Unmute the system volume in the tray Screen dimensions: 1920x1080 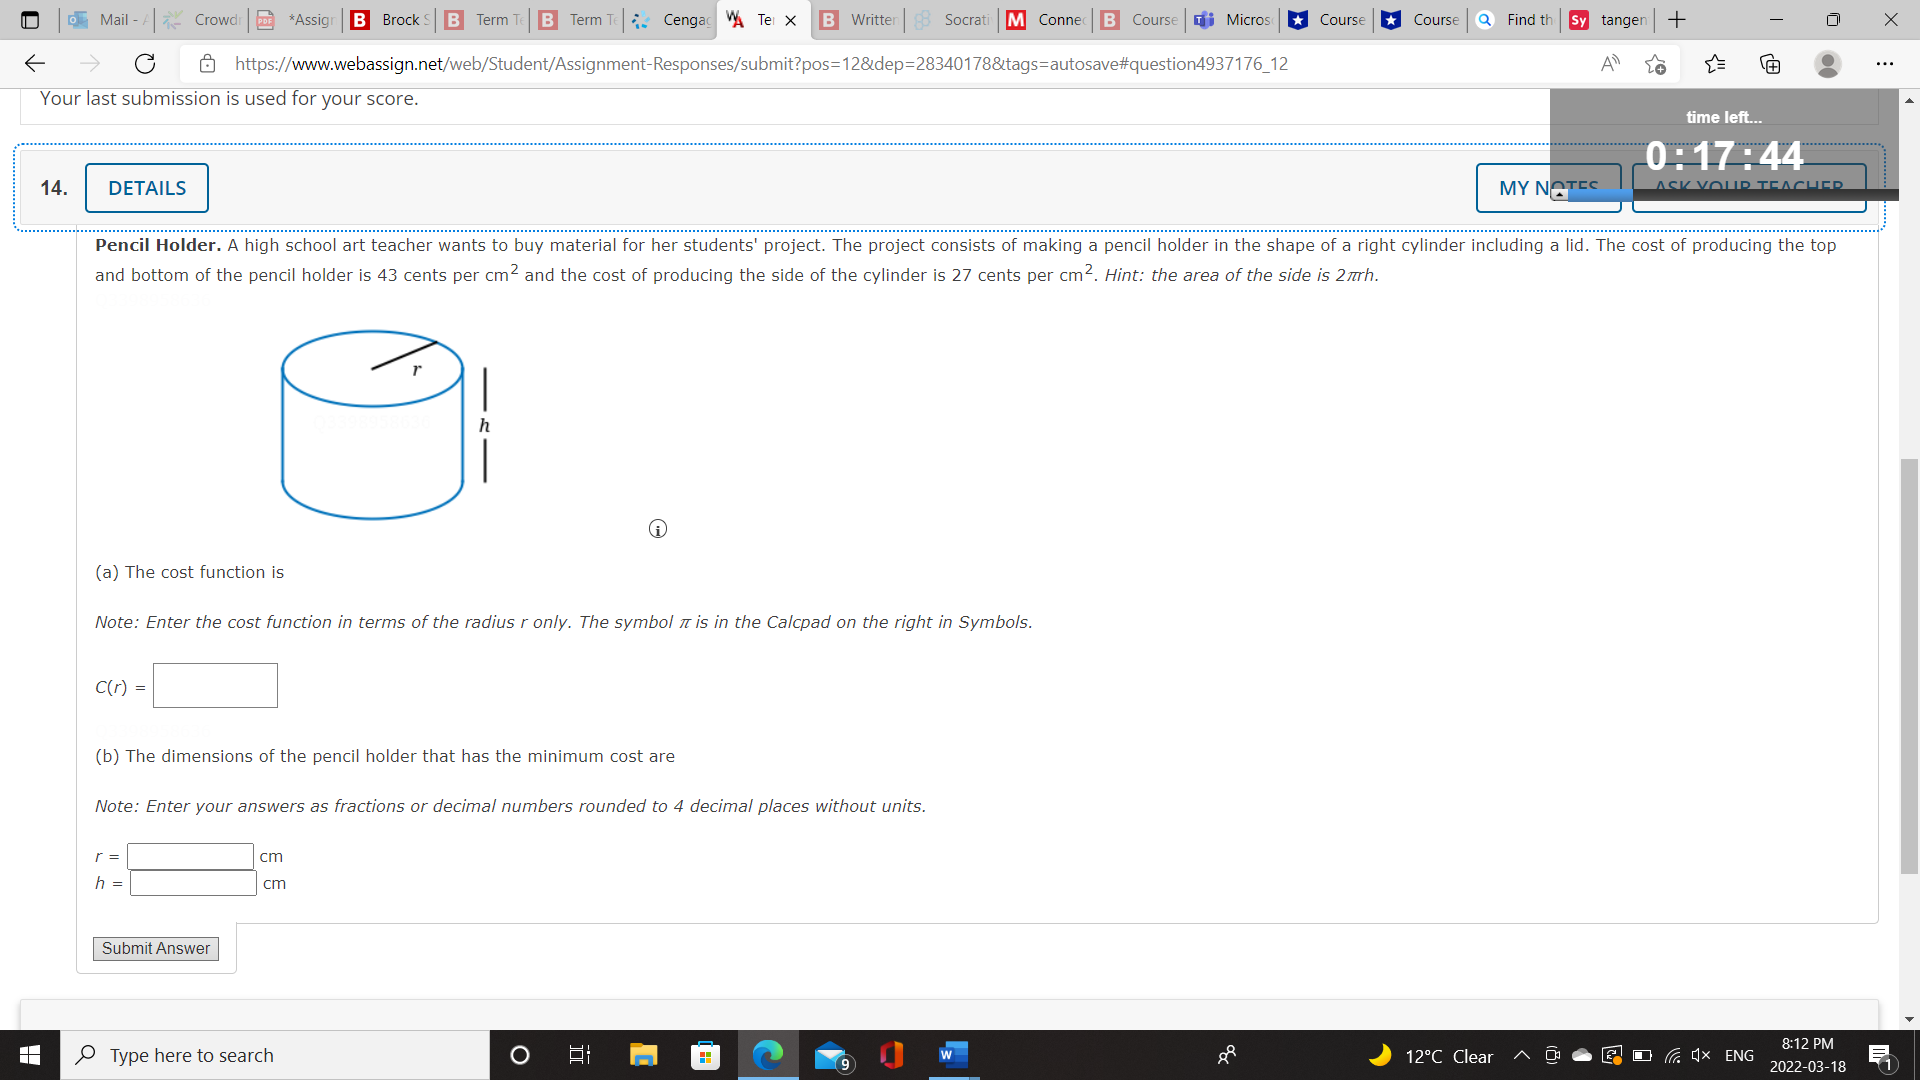click(x=1700, y=1055)
